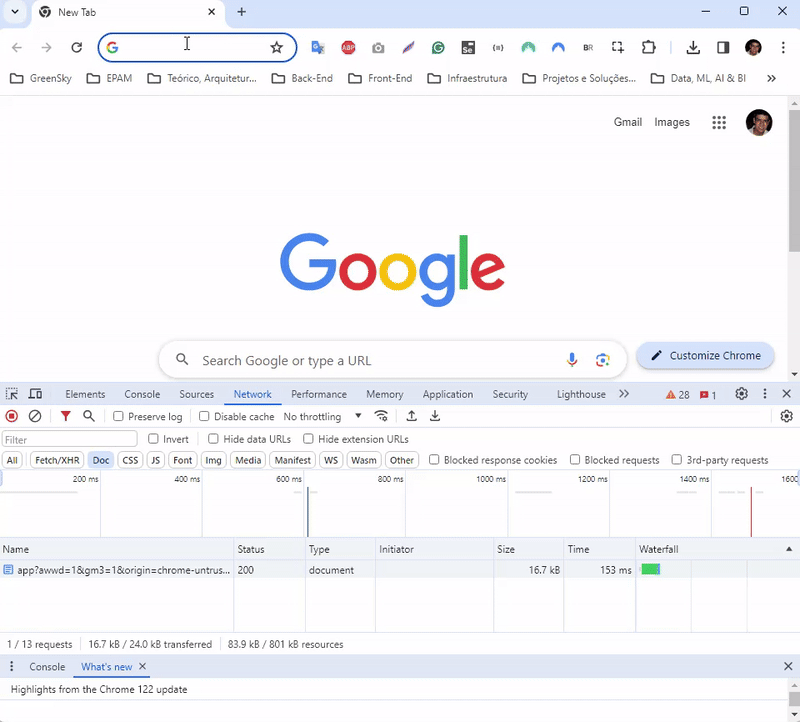The image size is (800, 722).
Task: Open the Google Translate extension icon
Action: 318,47
